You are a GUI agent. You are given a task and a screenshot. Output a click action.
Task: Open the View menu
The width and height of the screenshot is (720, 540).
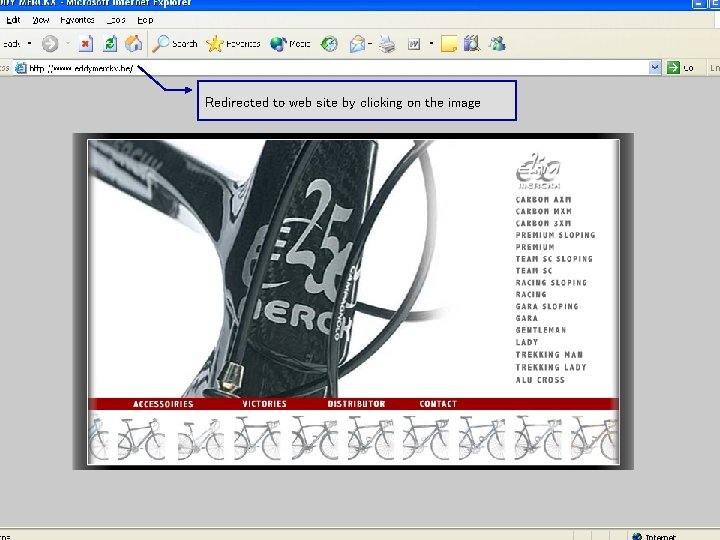pyautogui.click(x=40, y=20)
